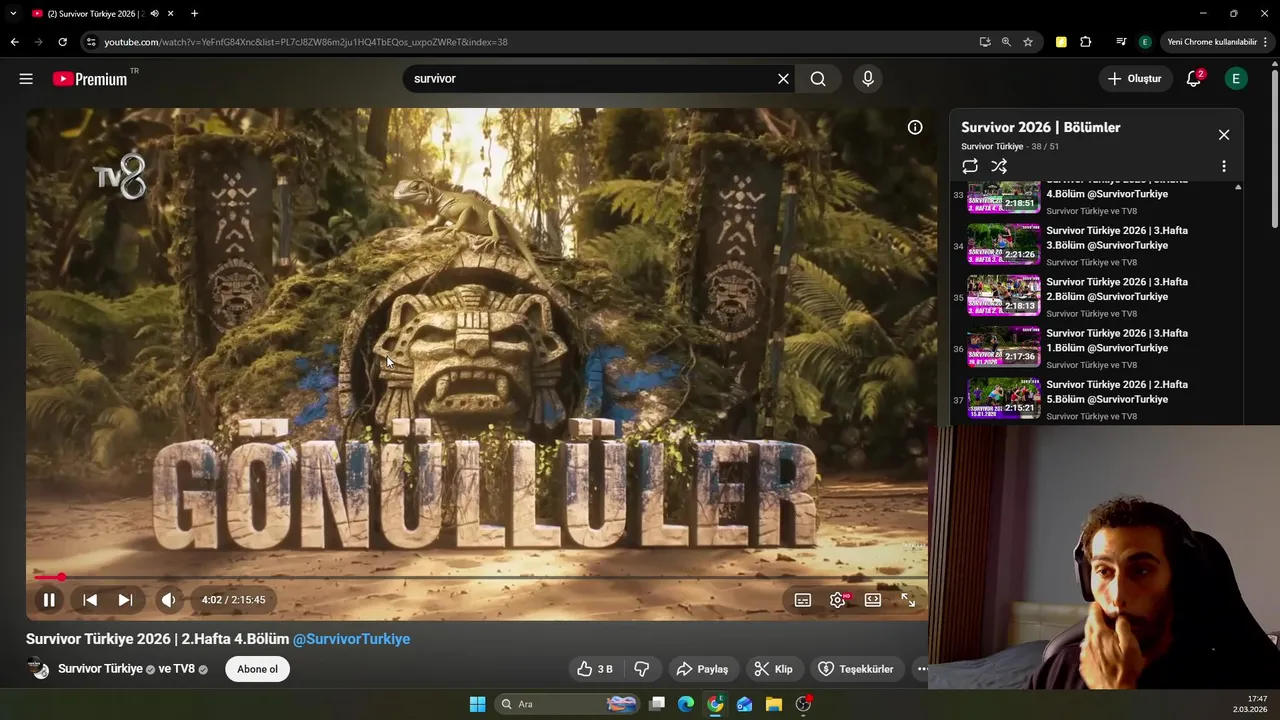Open the Chrome extensions puzzle icon

1086,42
